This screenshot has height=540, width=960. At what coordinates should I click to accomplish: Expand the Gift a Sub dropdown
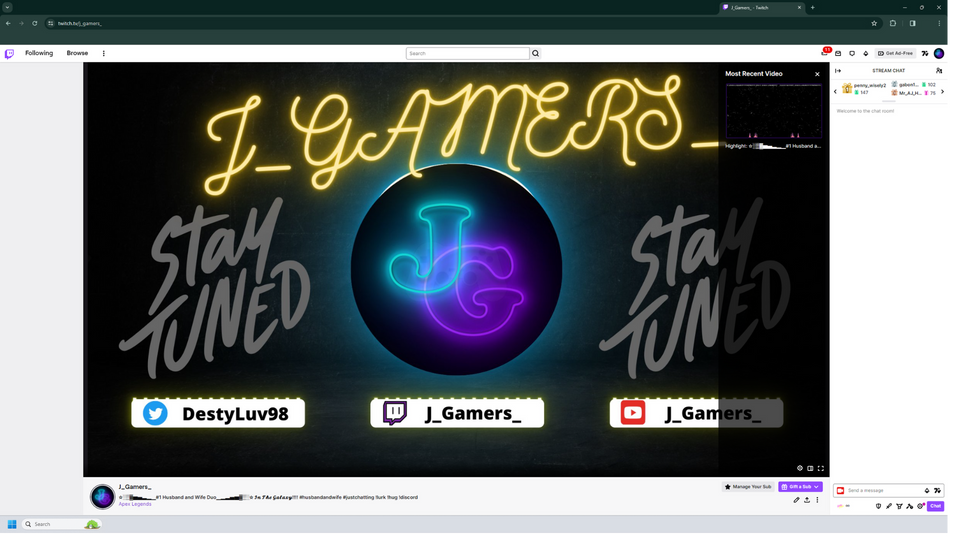click(x=817, y=487)
